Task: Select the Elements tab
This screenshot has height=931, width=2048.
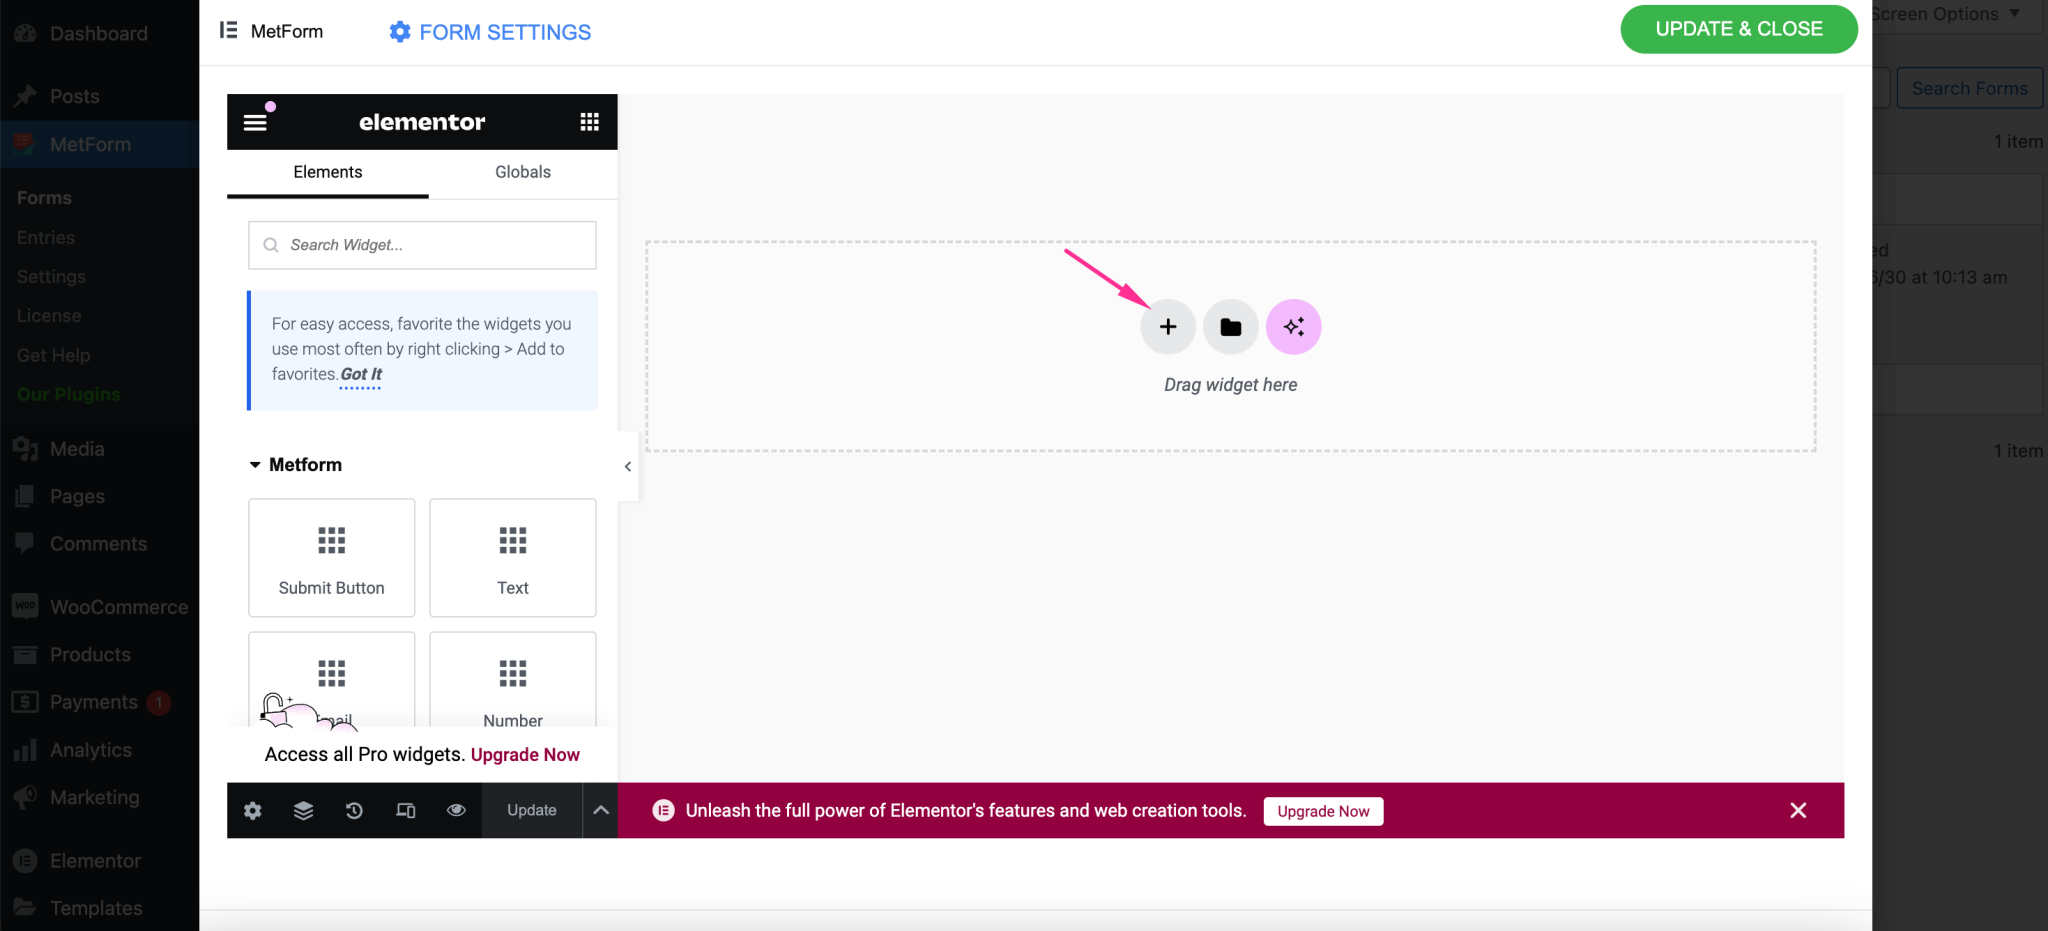Action: [327, 172]
